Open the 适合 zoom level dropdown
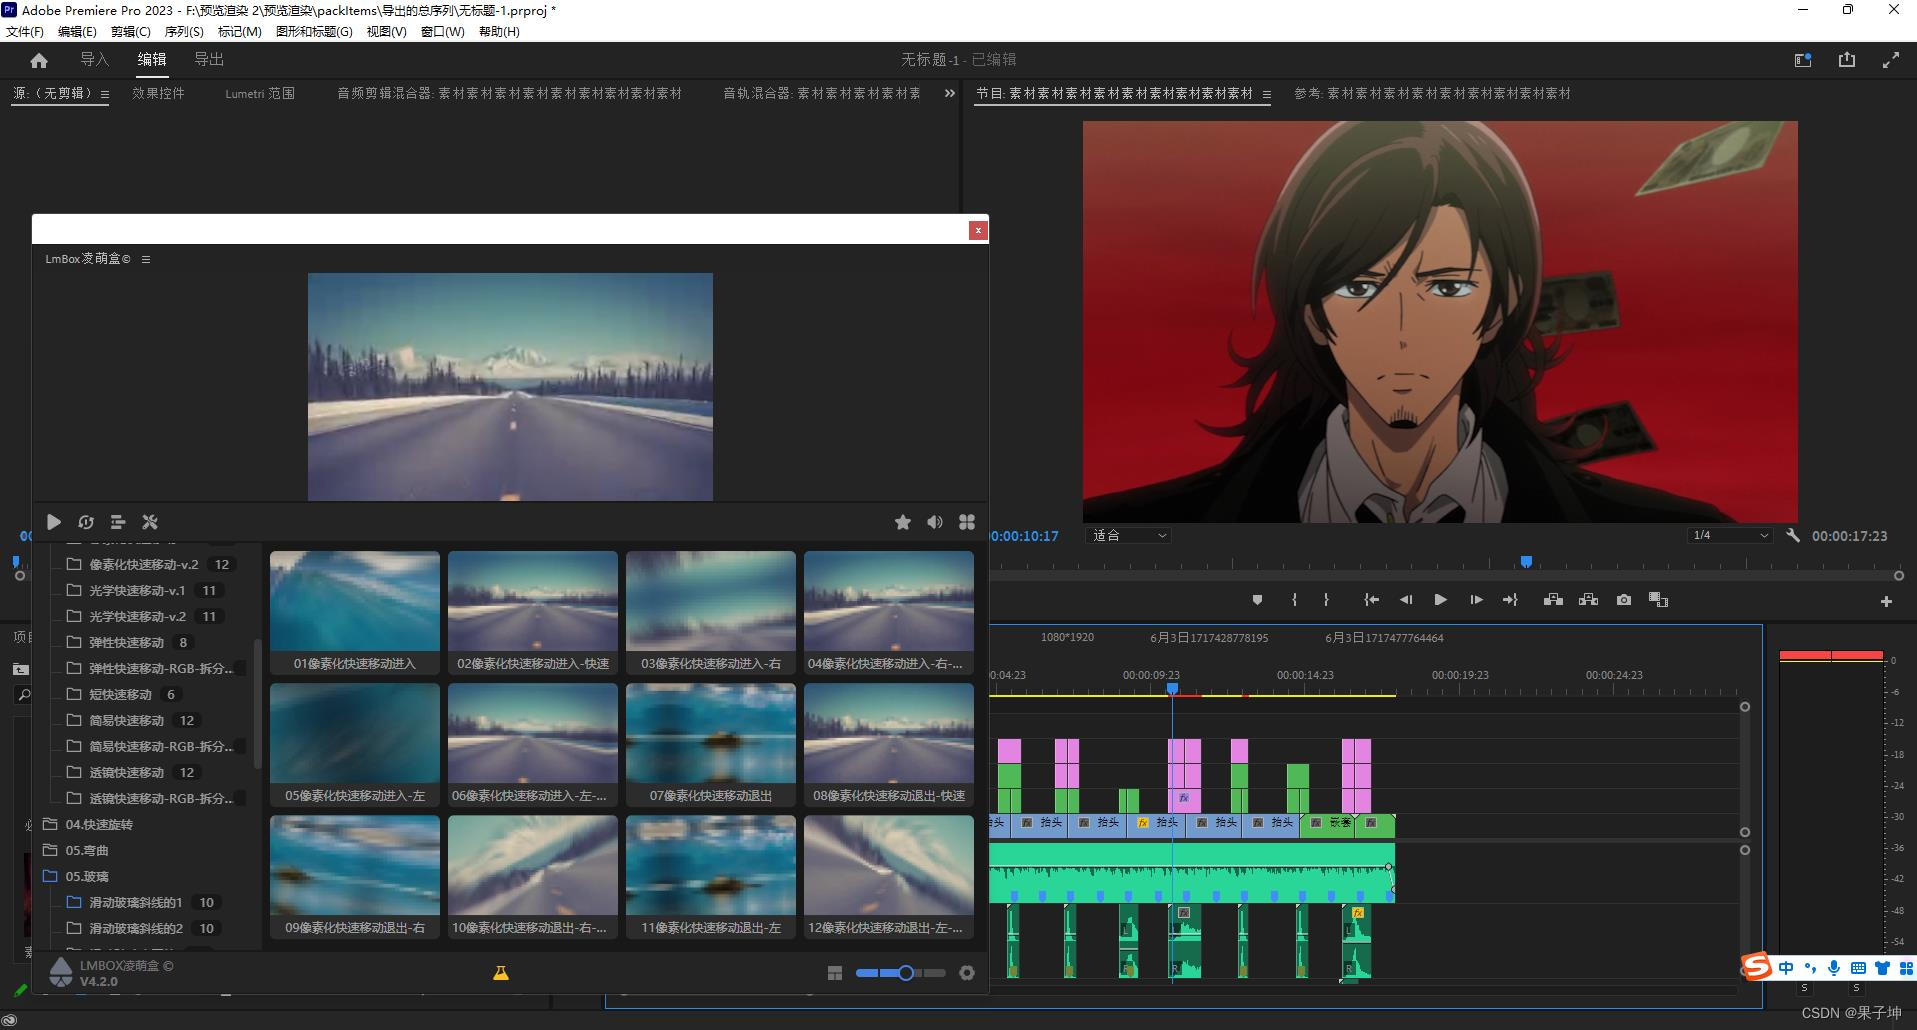The height and width of the screenshot is (1030, 1917). point(1128,536)
